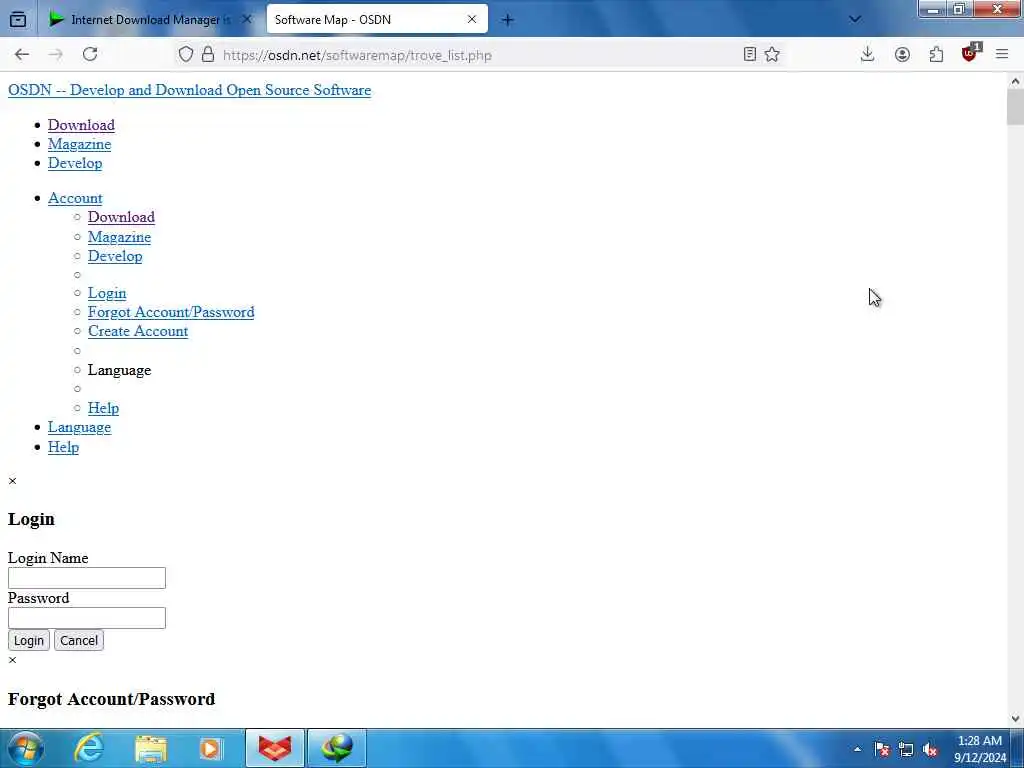Open Windows Explorer folder icon

pos(151,748)
